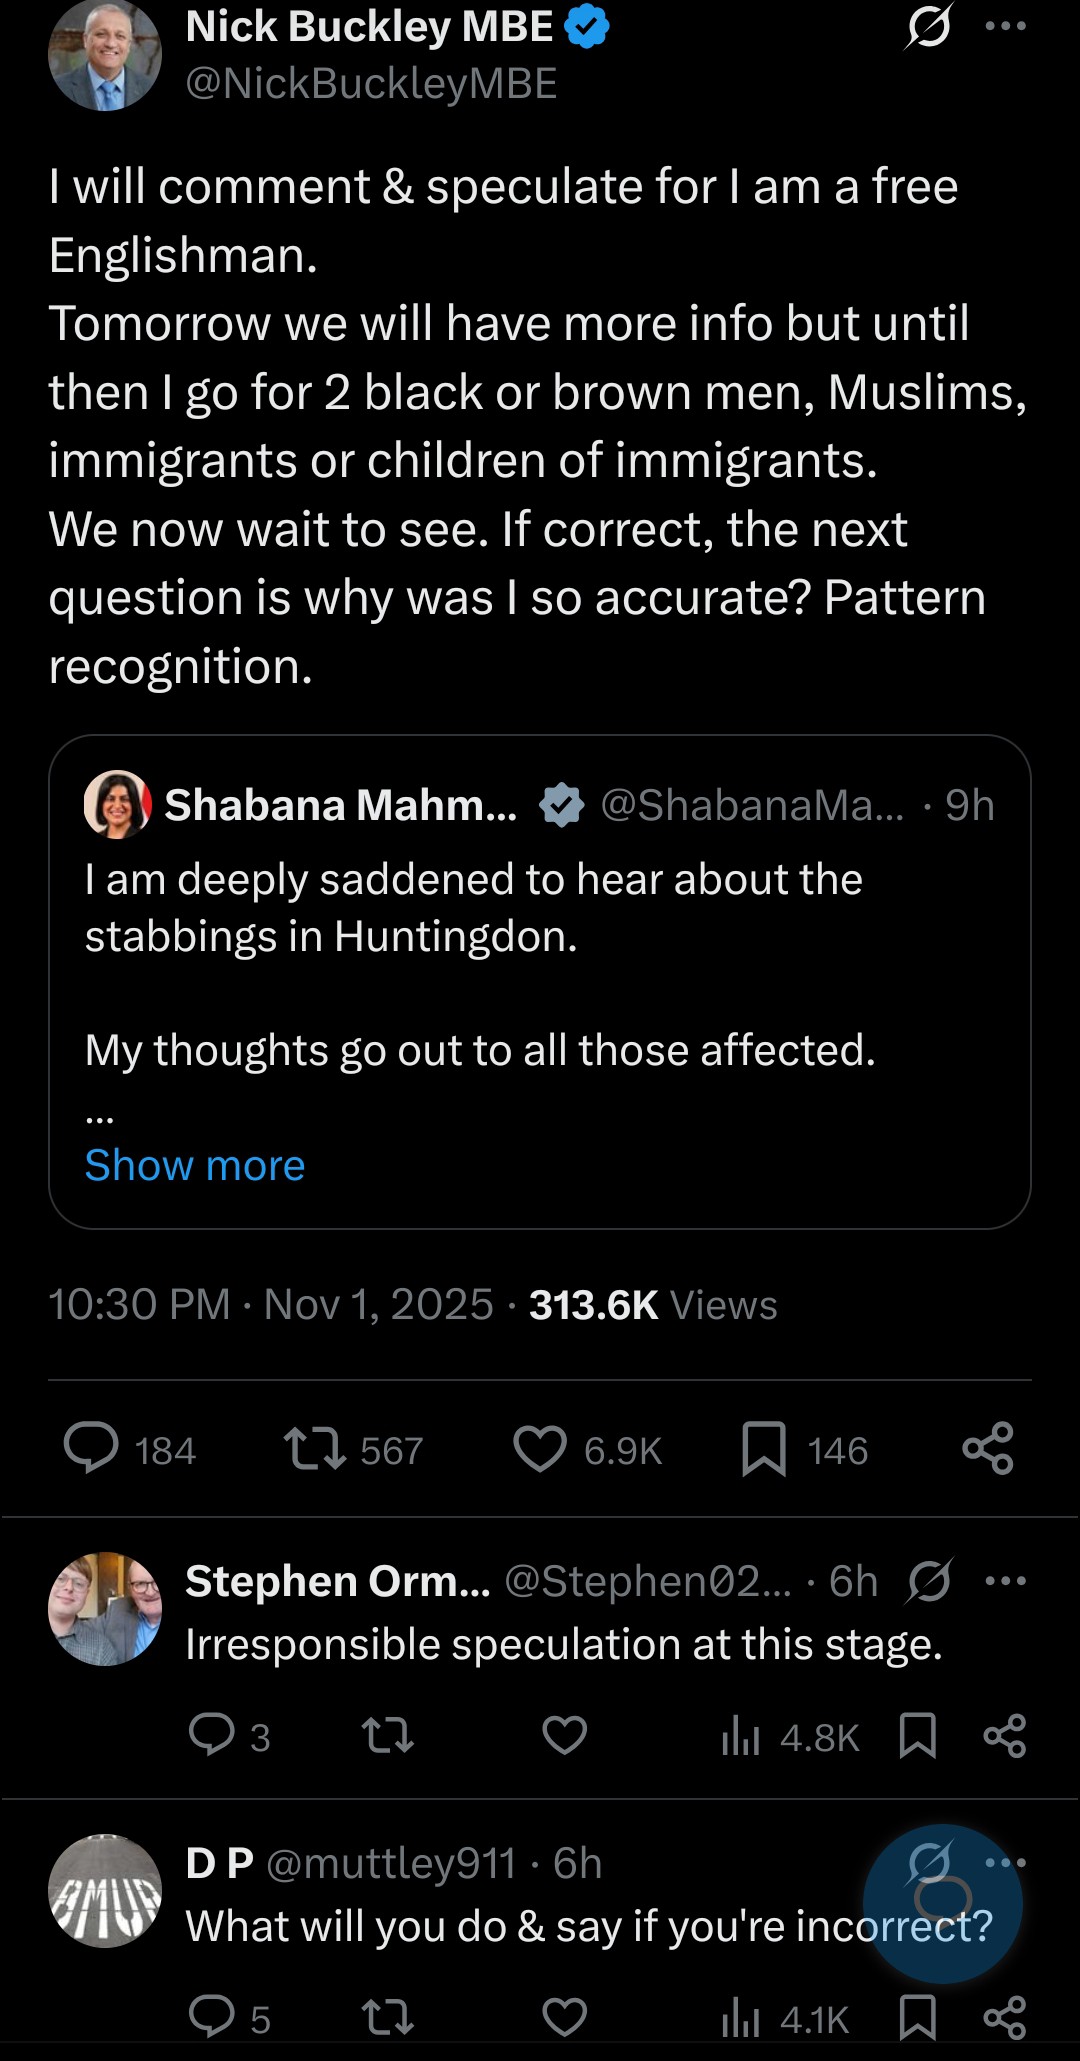Bookmark the post with 146 bookmarks
The width and height of the screenshot is (1080, 2061).
pyautogui.click(x=764, y=1448)
